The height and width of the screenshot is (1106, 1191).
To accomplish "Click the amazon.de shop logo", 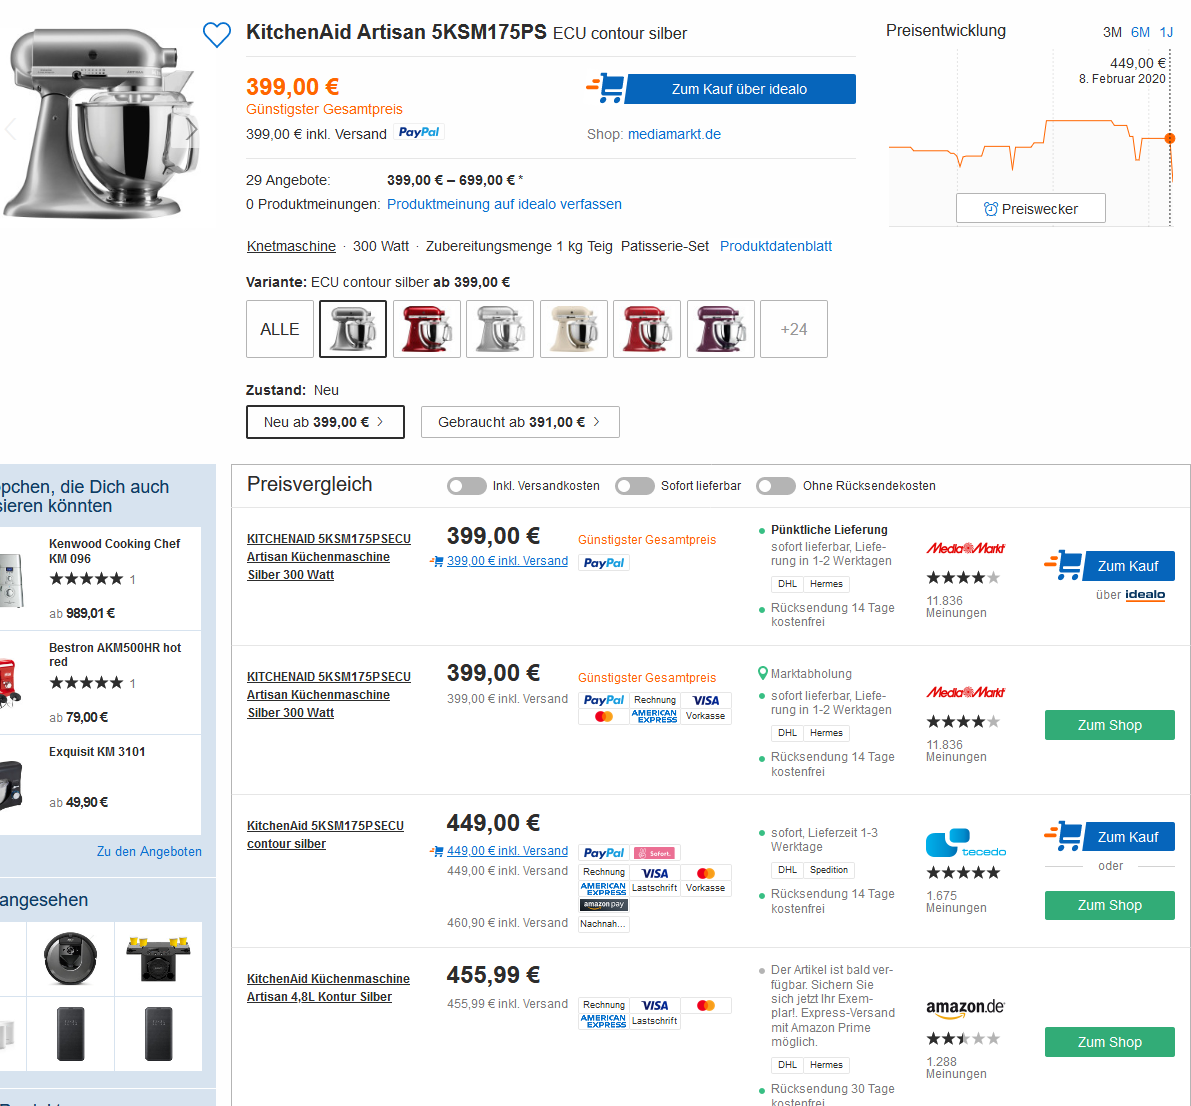I will point(965,1007).
